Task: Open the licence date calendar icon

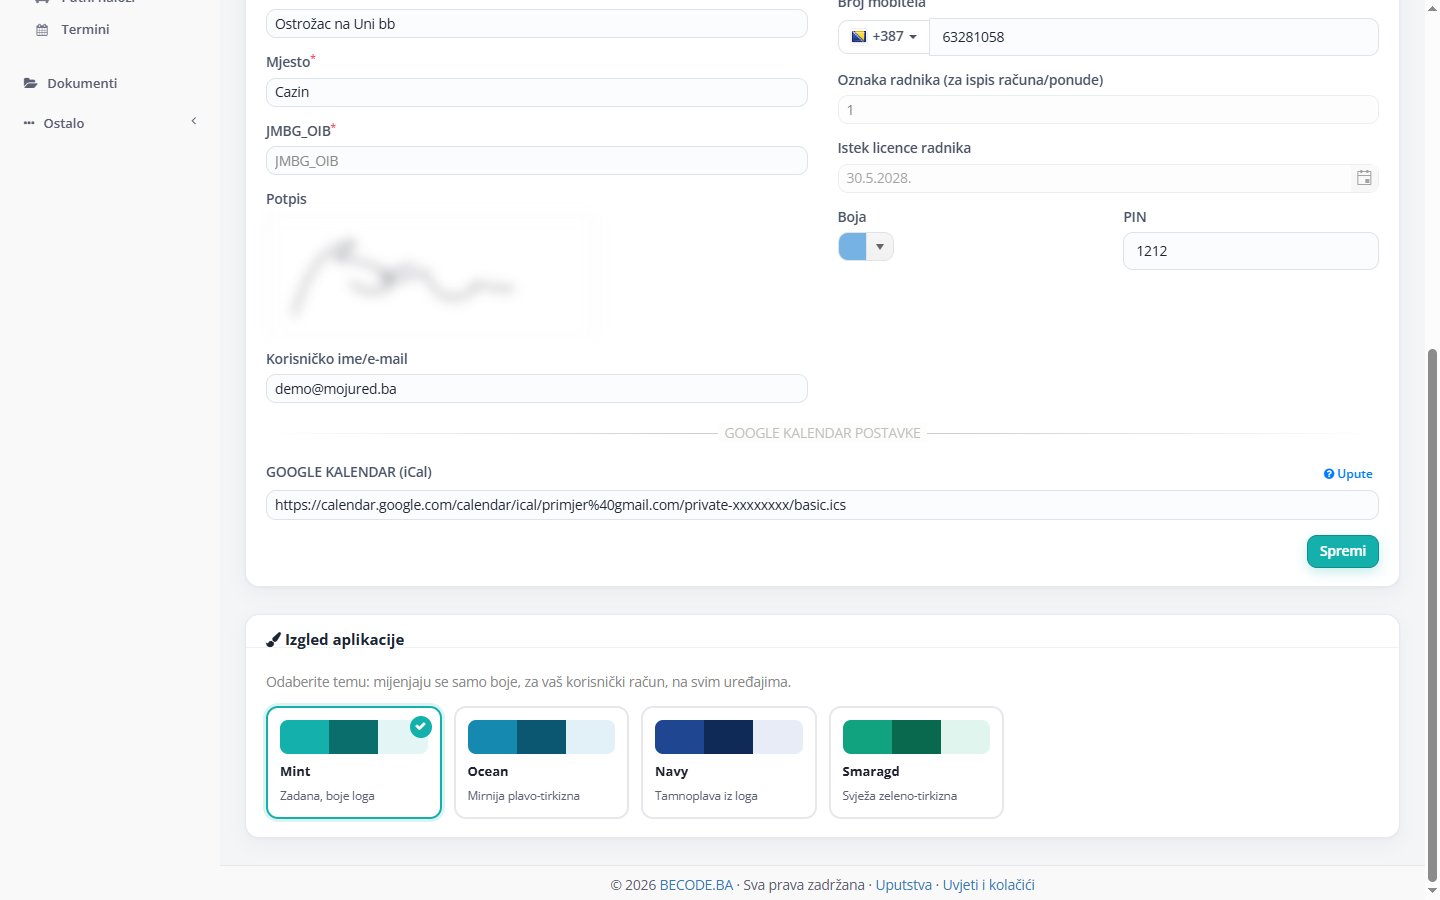Action: (1364, 178)
